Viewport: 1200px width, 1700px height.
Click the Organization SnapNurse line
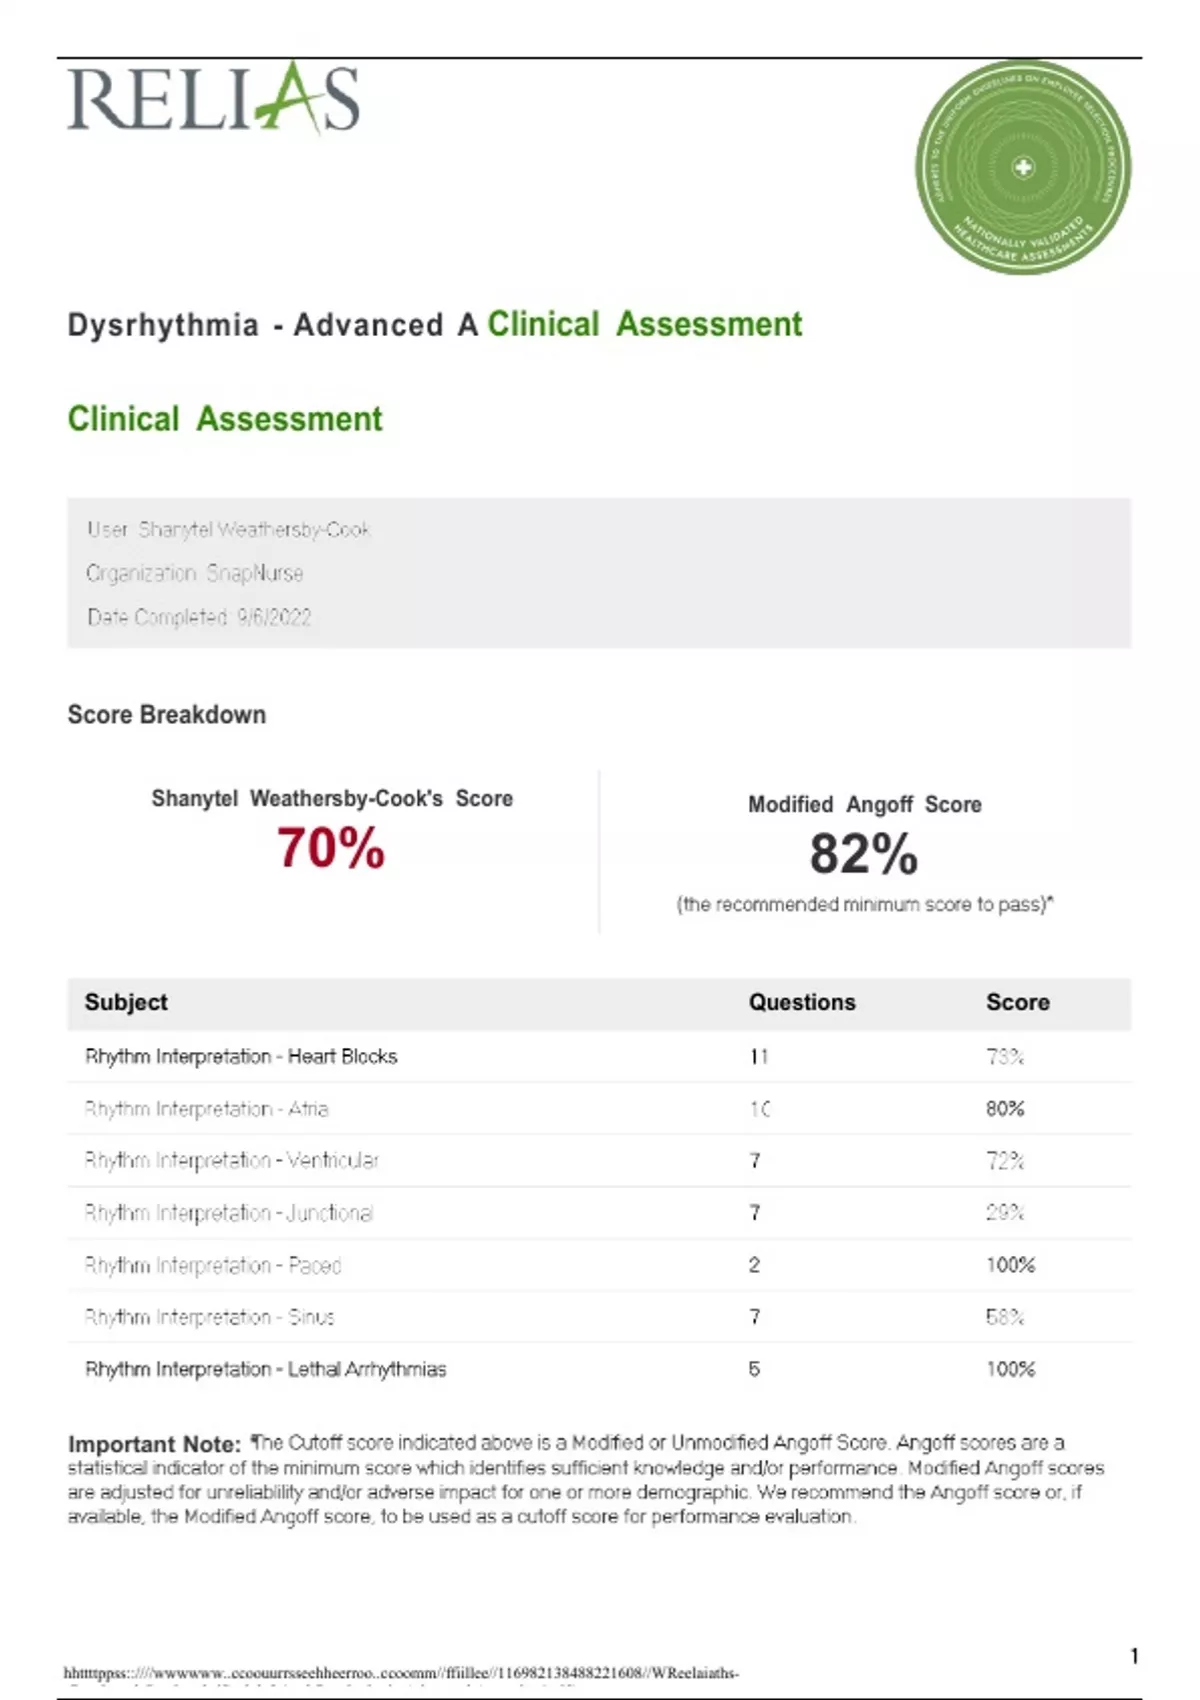pos(194,573)
